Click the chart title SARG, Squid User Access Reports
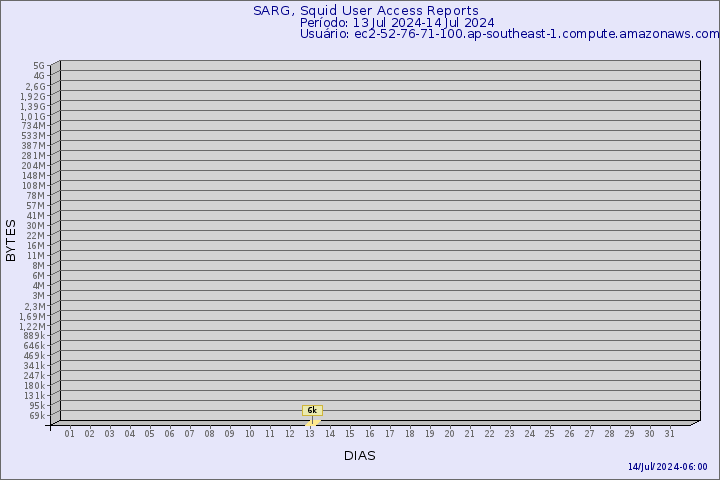 (366, 11)
